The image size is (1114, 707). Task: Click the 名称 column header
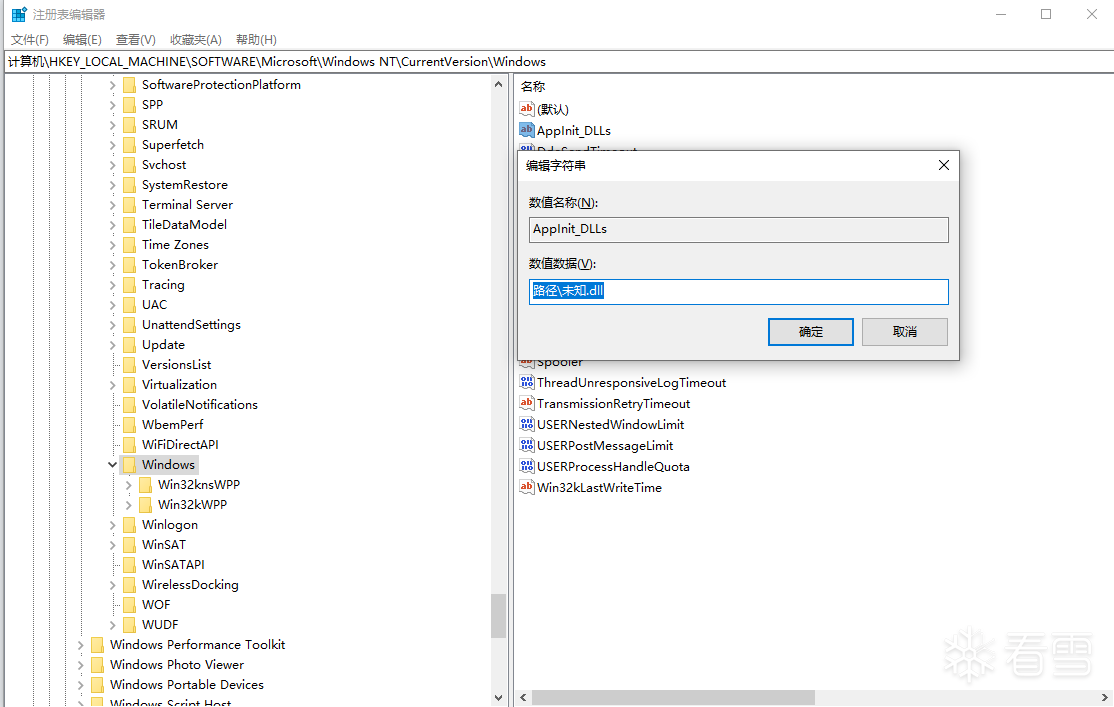coord(533,87)
